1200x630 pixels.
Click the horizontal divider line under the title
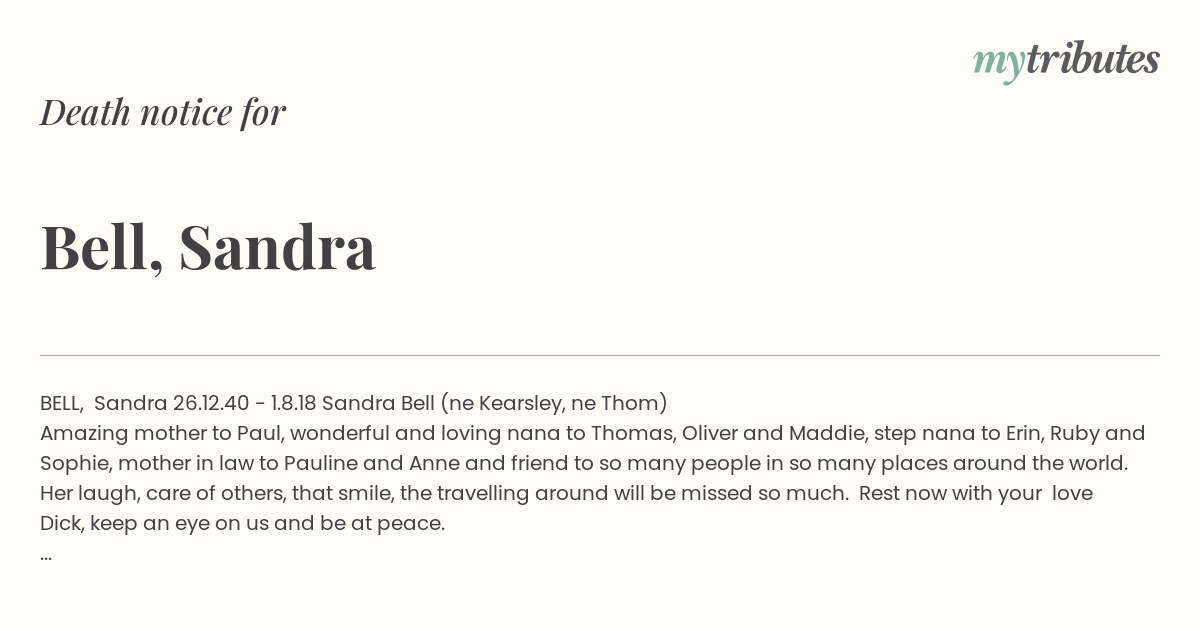(600, 355)
